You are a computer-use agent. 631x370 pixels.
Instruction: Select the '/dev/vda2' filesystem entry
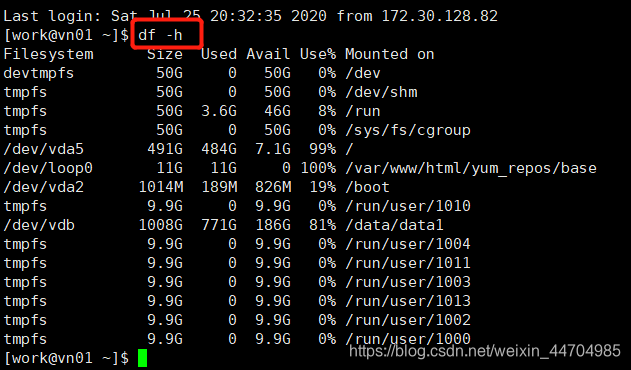(43, 187)
